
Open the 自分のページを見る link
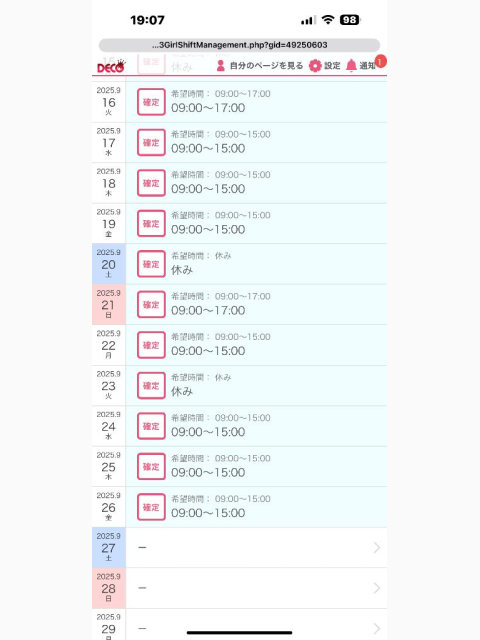(266, 66)
